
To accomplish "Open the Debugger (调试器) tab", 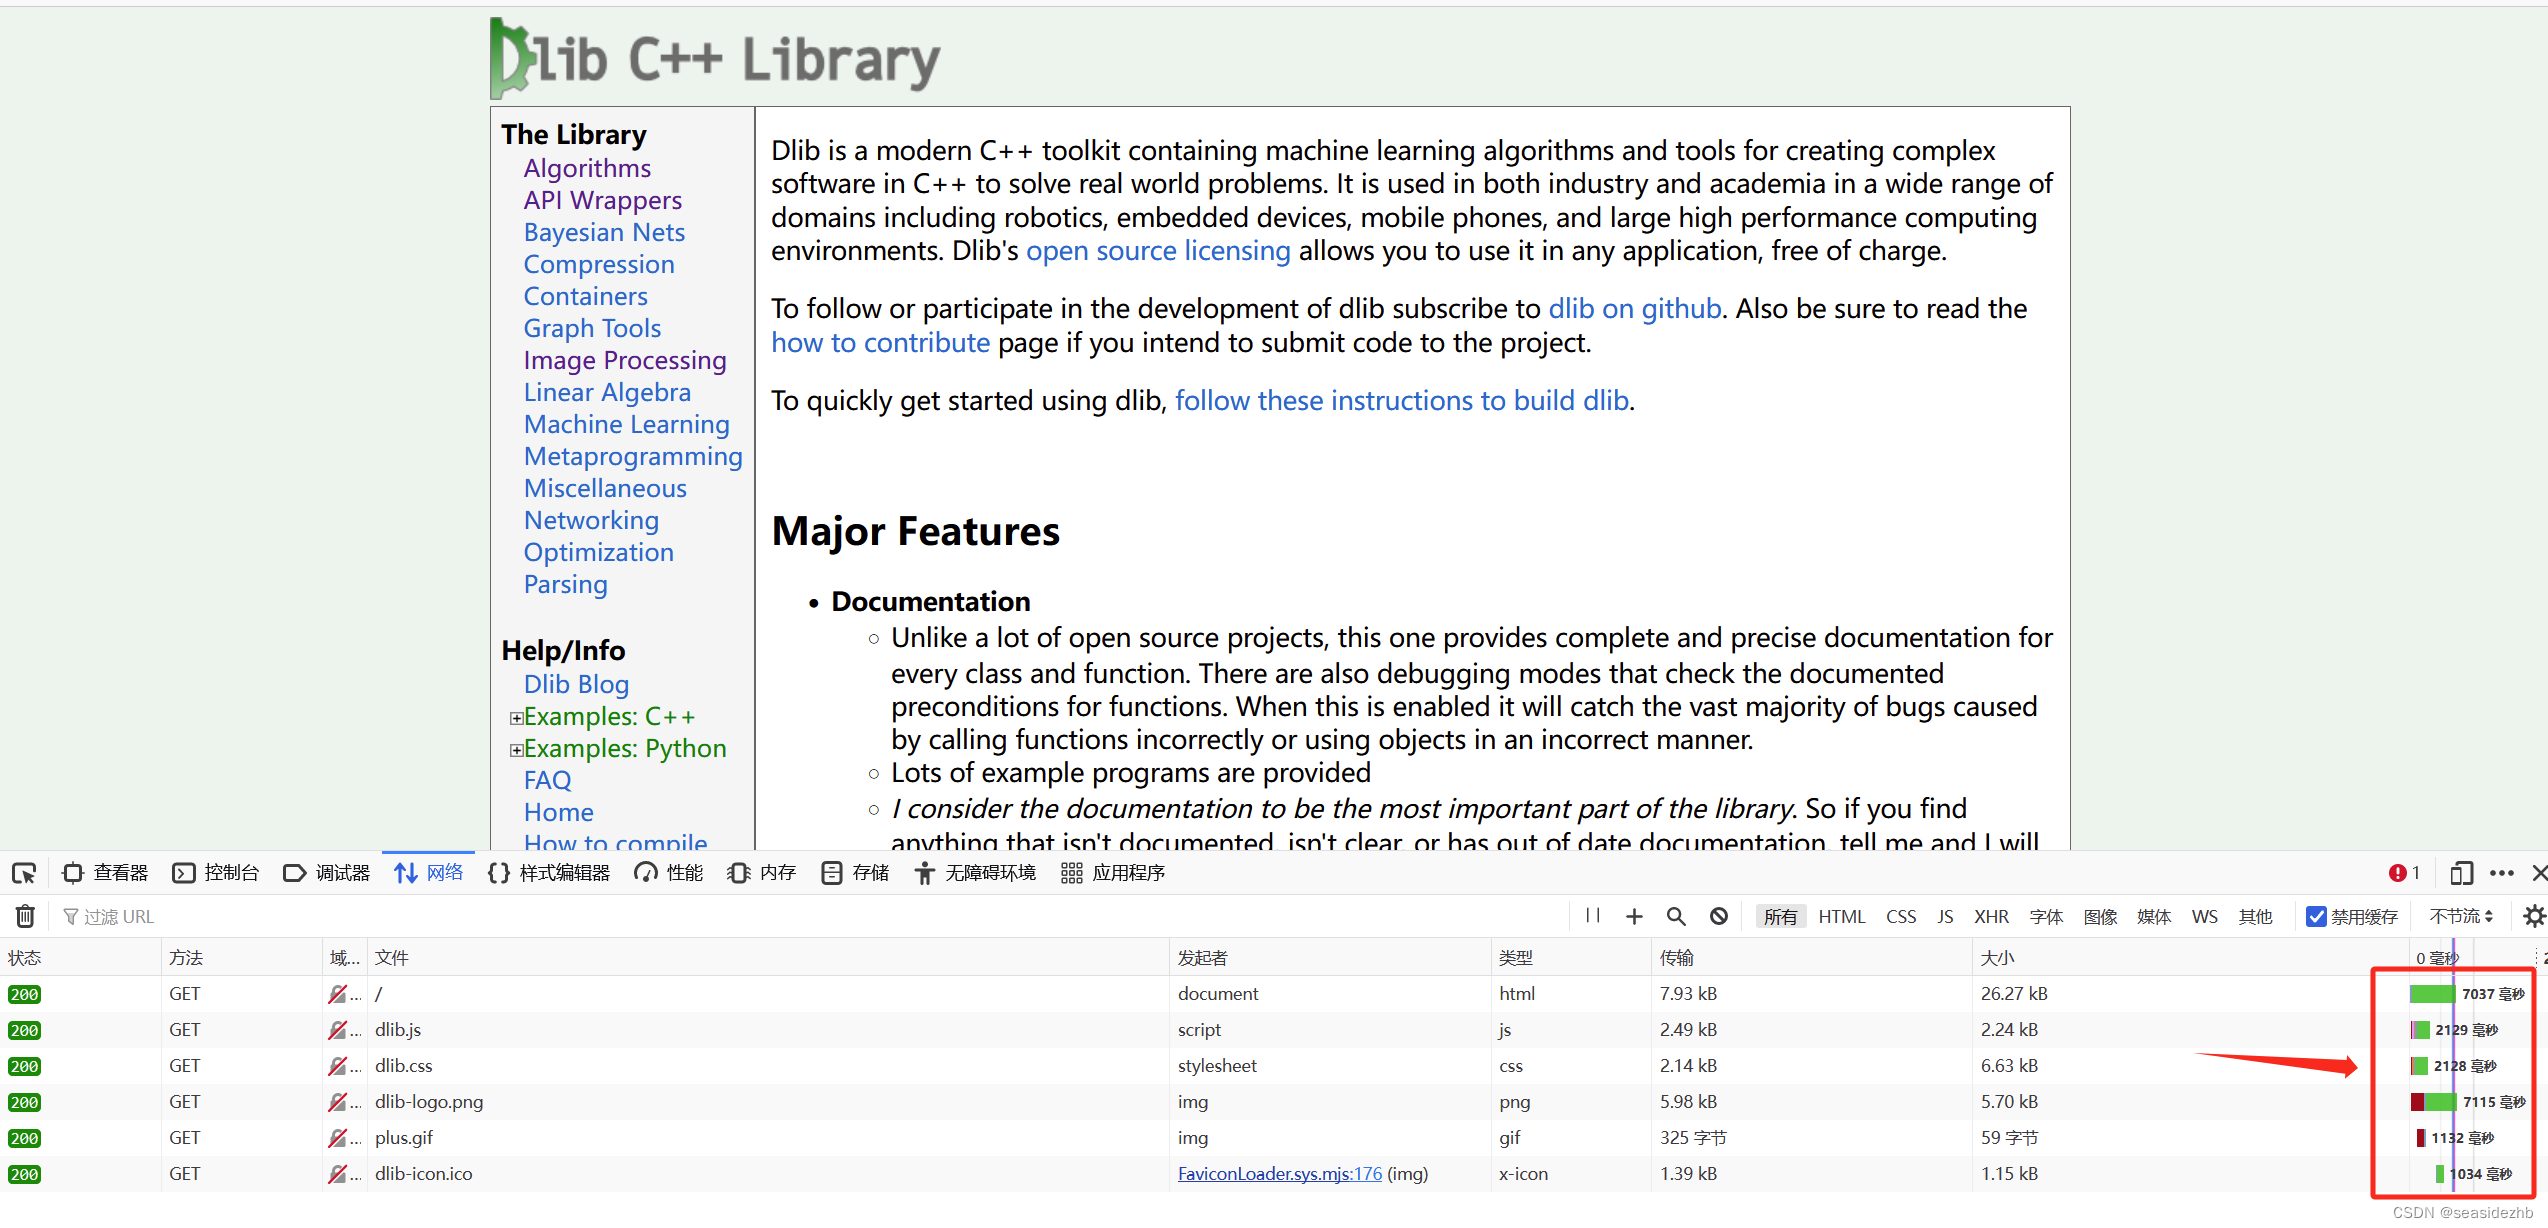I will (327, 873).
